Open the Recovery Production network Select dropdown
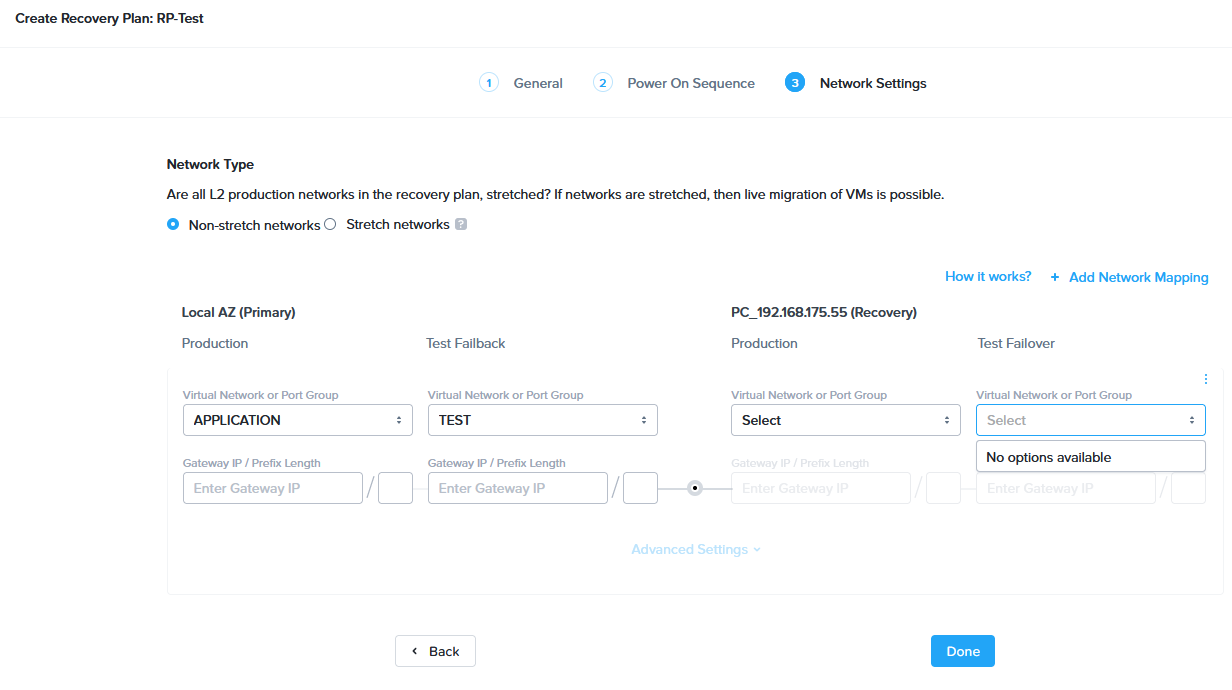1232x690 pixels. (x=846, y=420)
